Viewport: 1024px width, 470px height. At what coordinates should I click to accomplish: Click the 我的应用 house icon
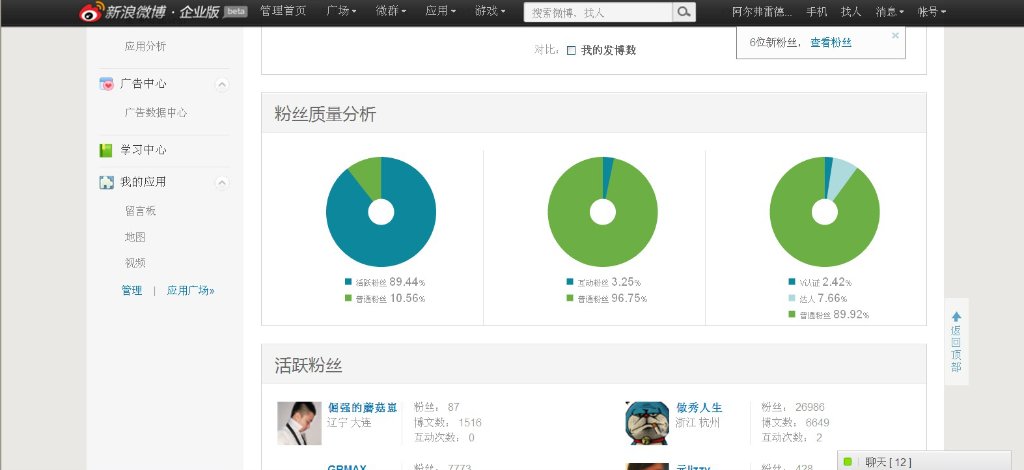(106, 182)
